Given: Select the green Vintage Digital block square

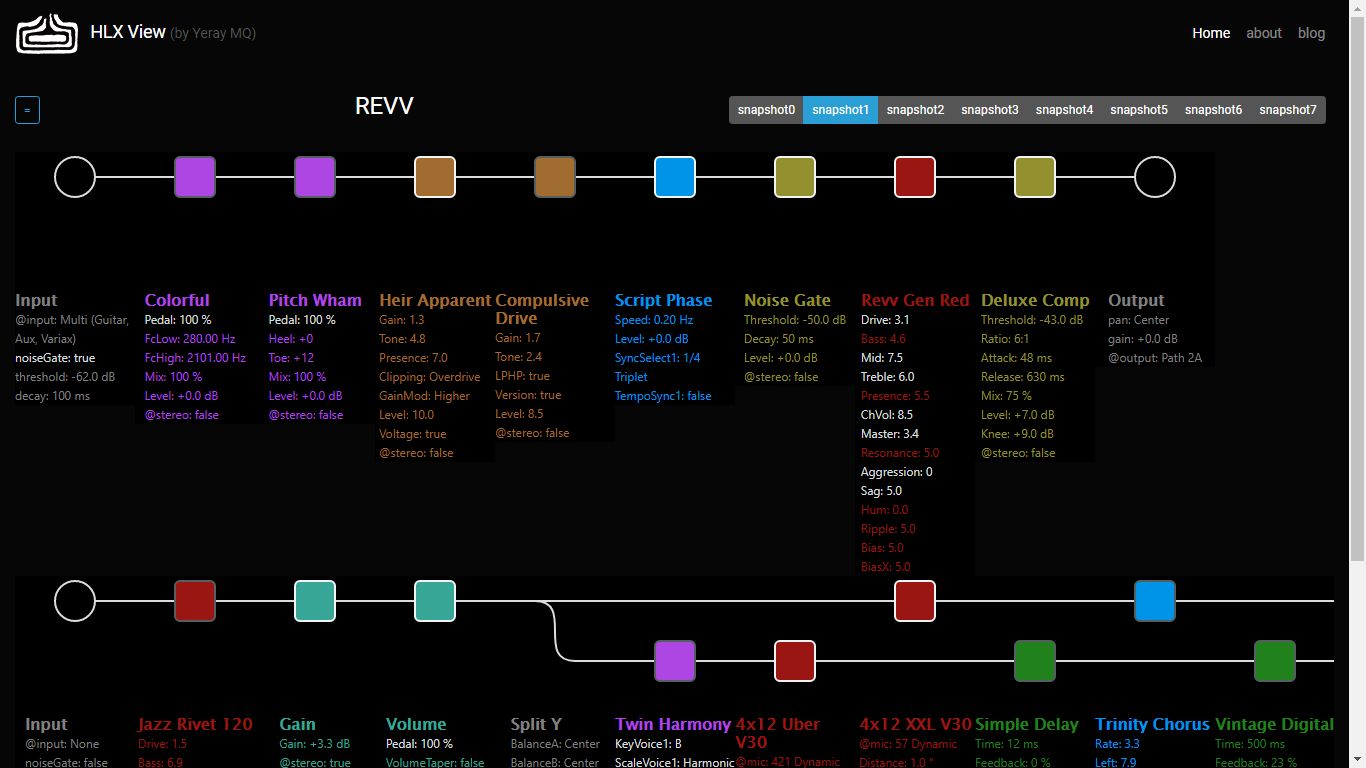Looking at the screenshot, I should [x=1275, y=661].
